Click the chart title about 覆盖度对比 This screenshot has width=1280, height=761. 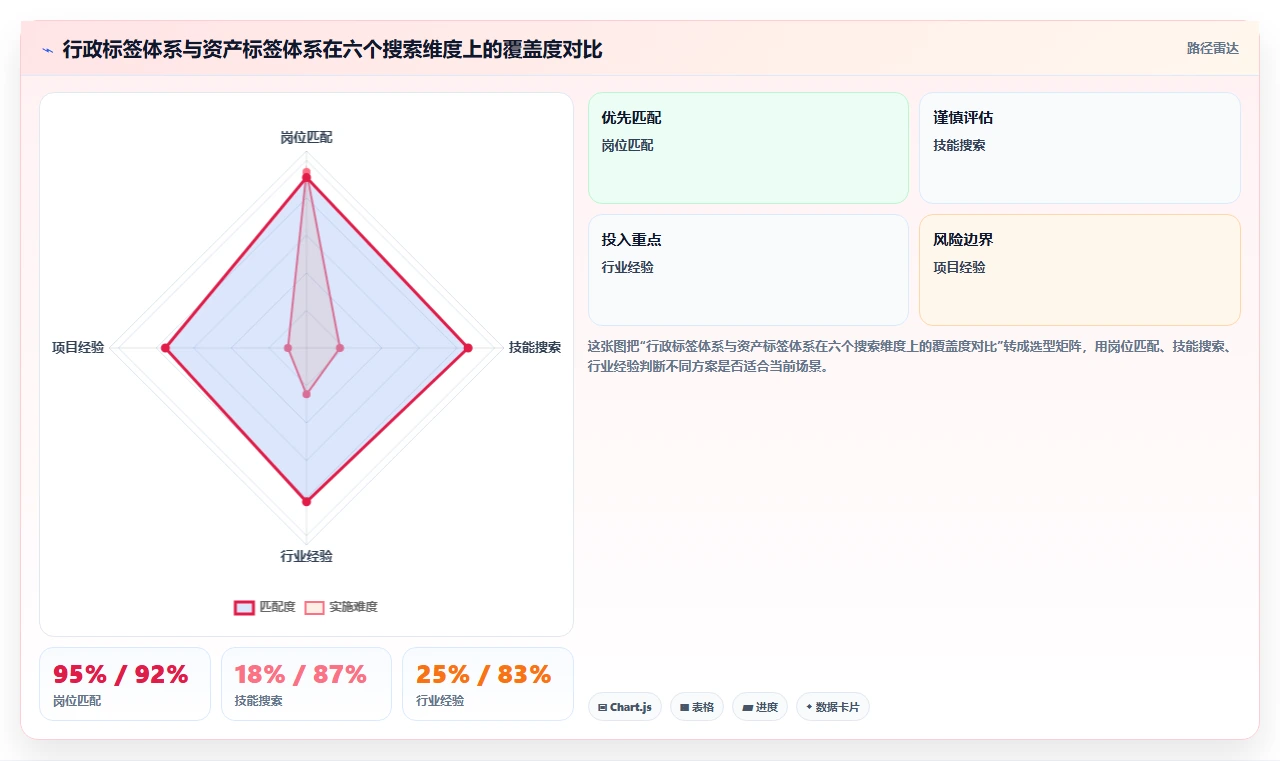pos(333,50)
